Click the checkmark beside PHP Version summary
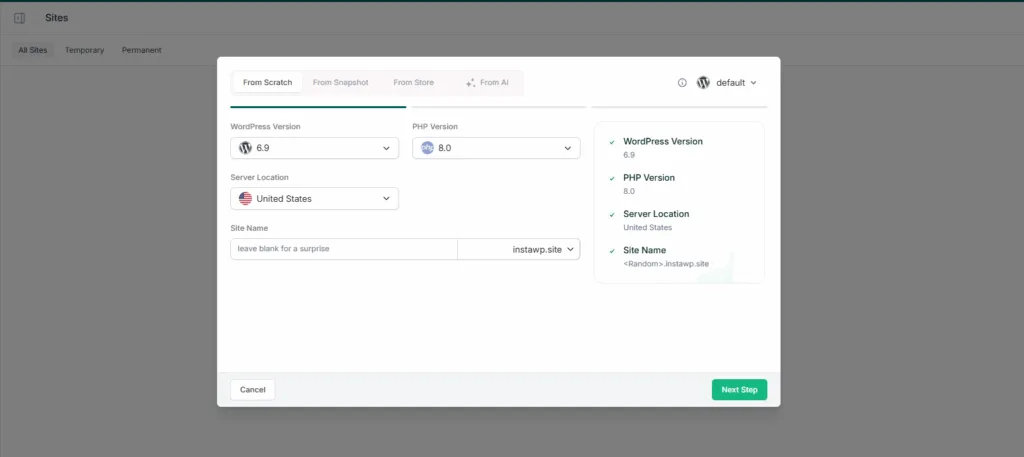 (612, 178)
